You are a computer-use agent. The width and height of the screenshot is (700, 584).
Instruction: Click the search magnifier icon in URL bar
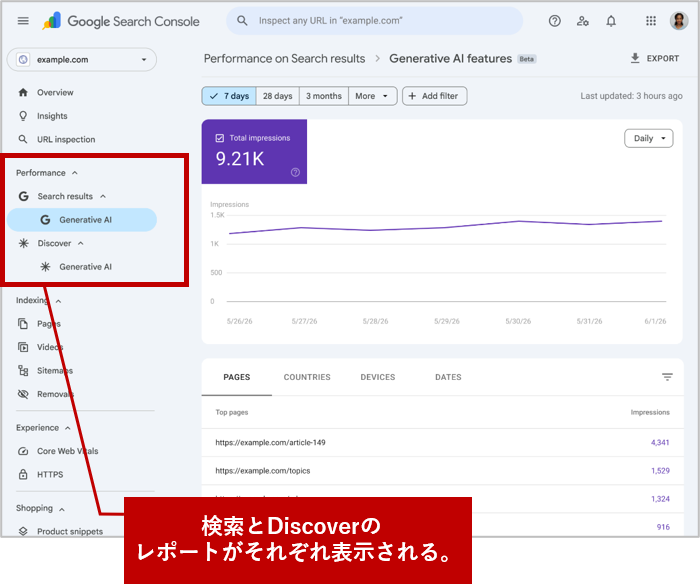(x=242, y=21)
